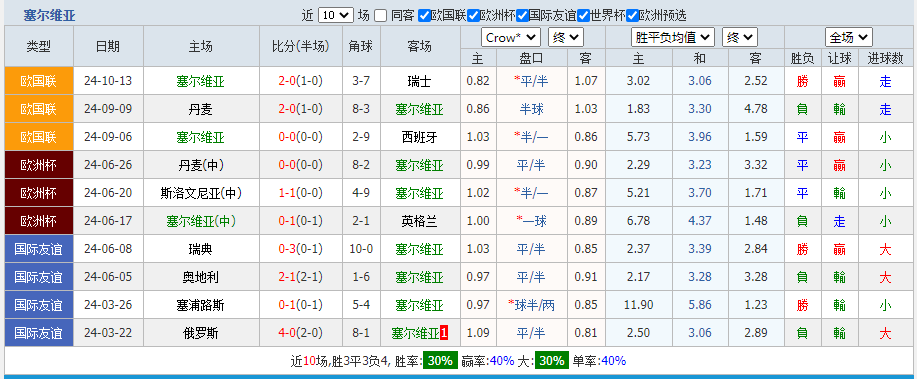The width and height of the screenshot is (917, 379).
Task: Click 西班牙 away team name
Action: point(419,137)
